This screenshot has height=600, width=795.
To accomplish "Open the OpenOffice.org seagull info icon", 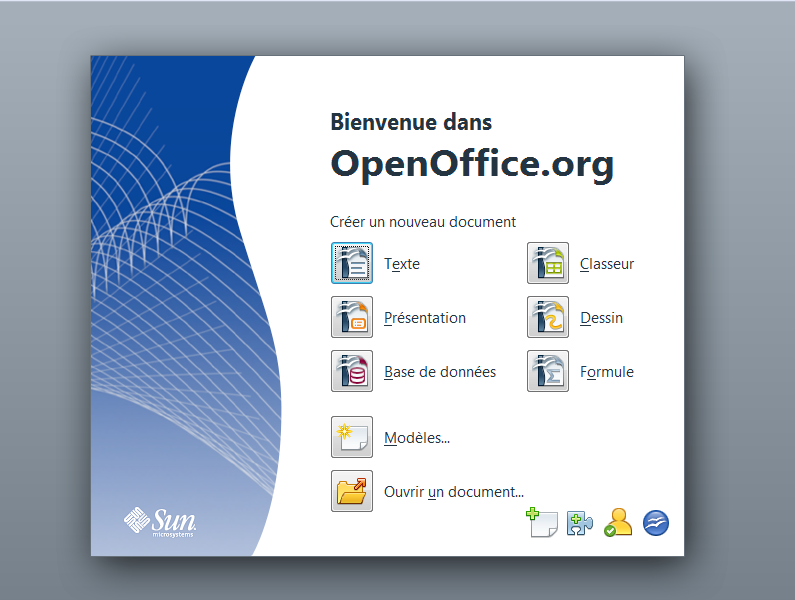I will tap(656, 523).
